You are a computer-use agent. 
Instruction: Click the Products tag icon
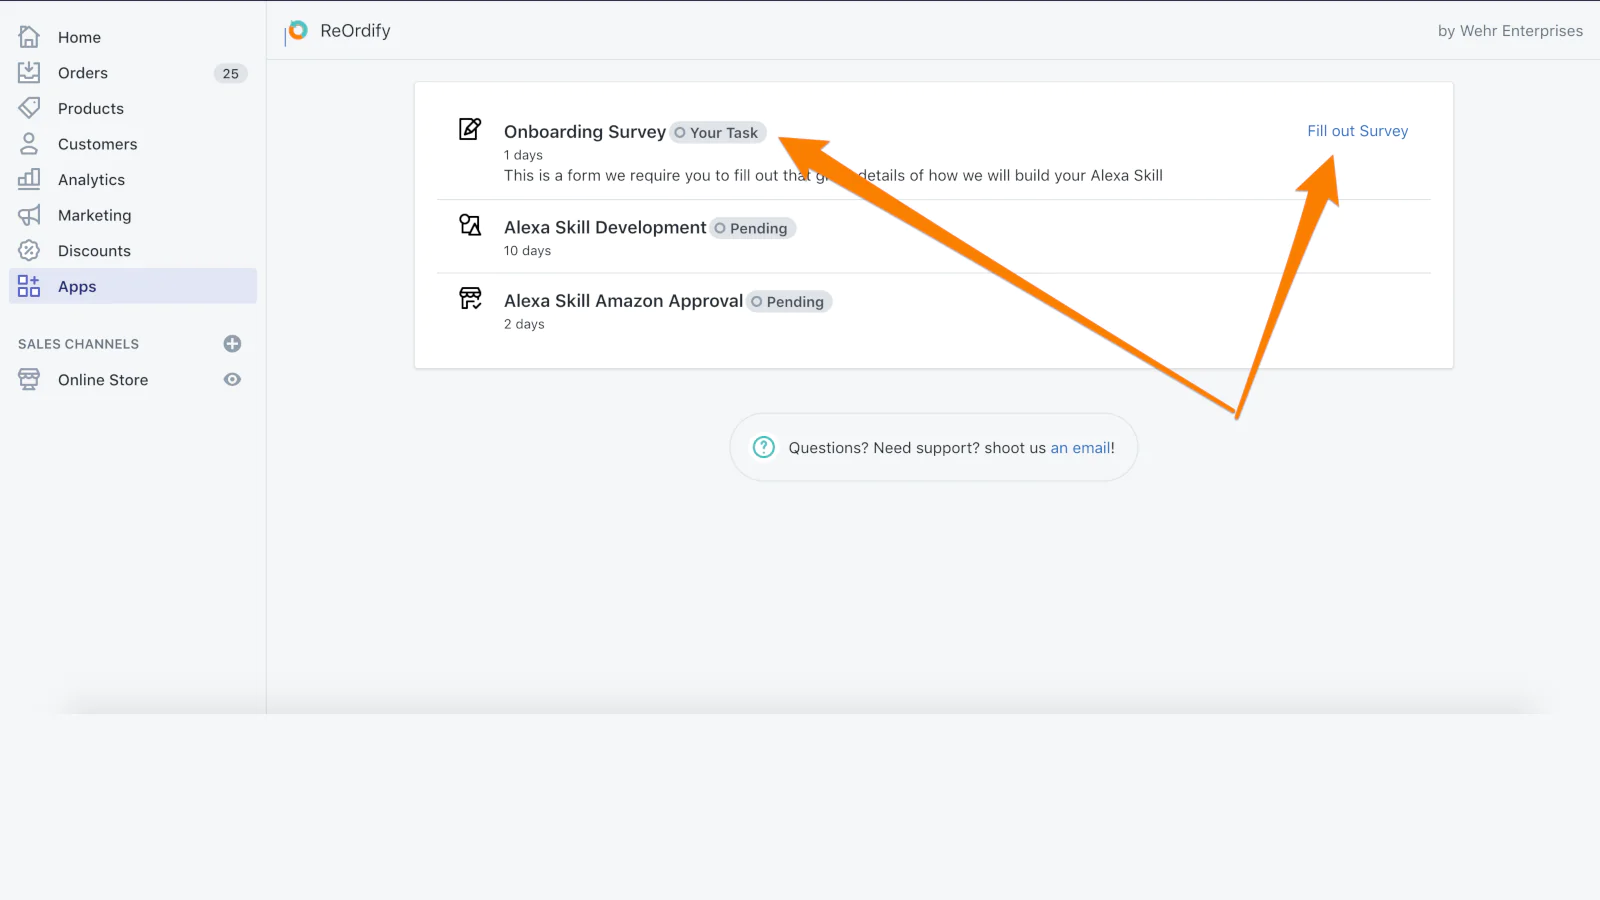[29, 108]
